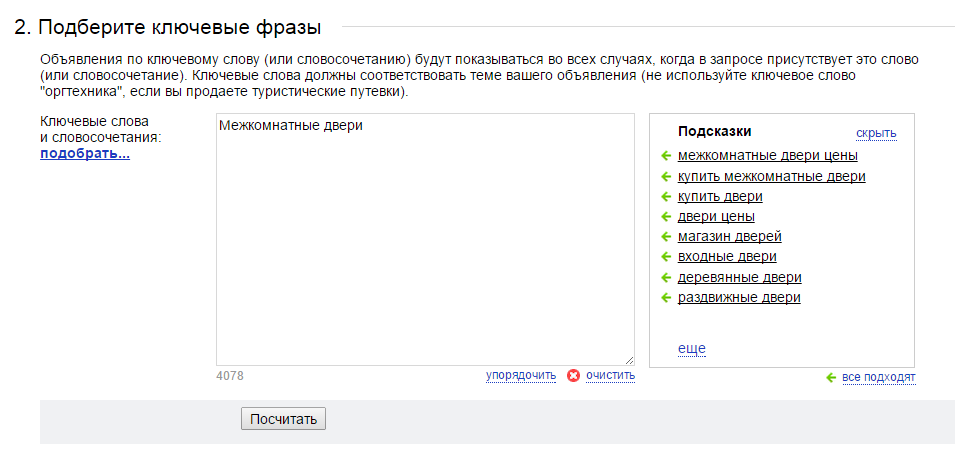The image size is (955, 464).
Task: Open the 'подобрать...' keyword picker link
Action: pos(85,153)
